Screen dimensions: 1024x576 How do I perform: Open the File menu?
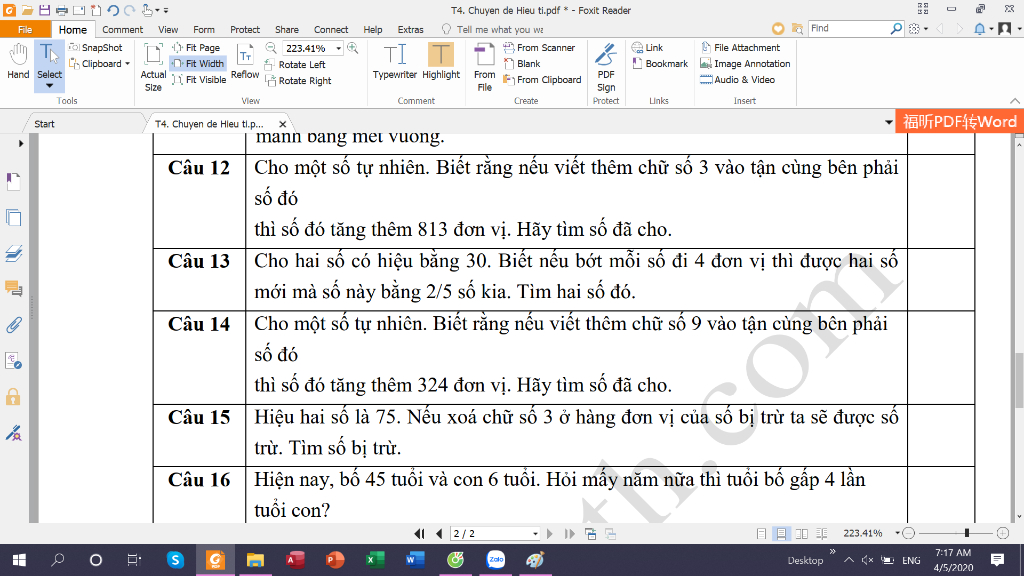point(25,29)
